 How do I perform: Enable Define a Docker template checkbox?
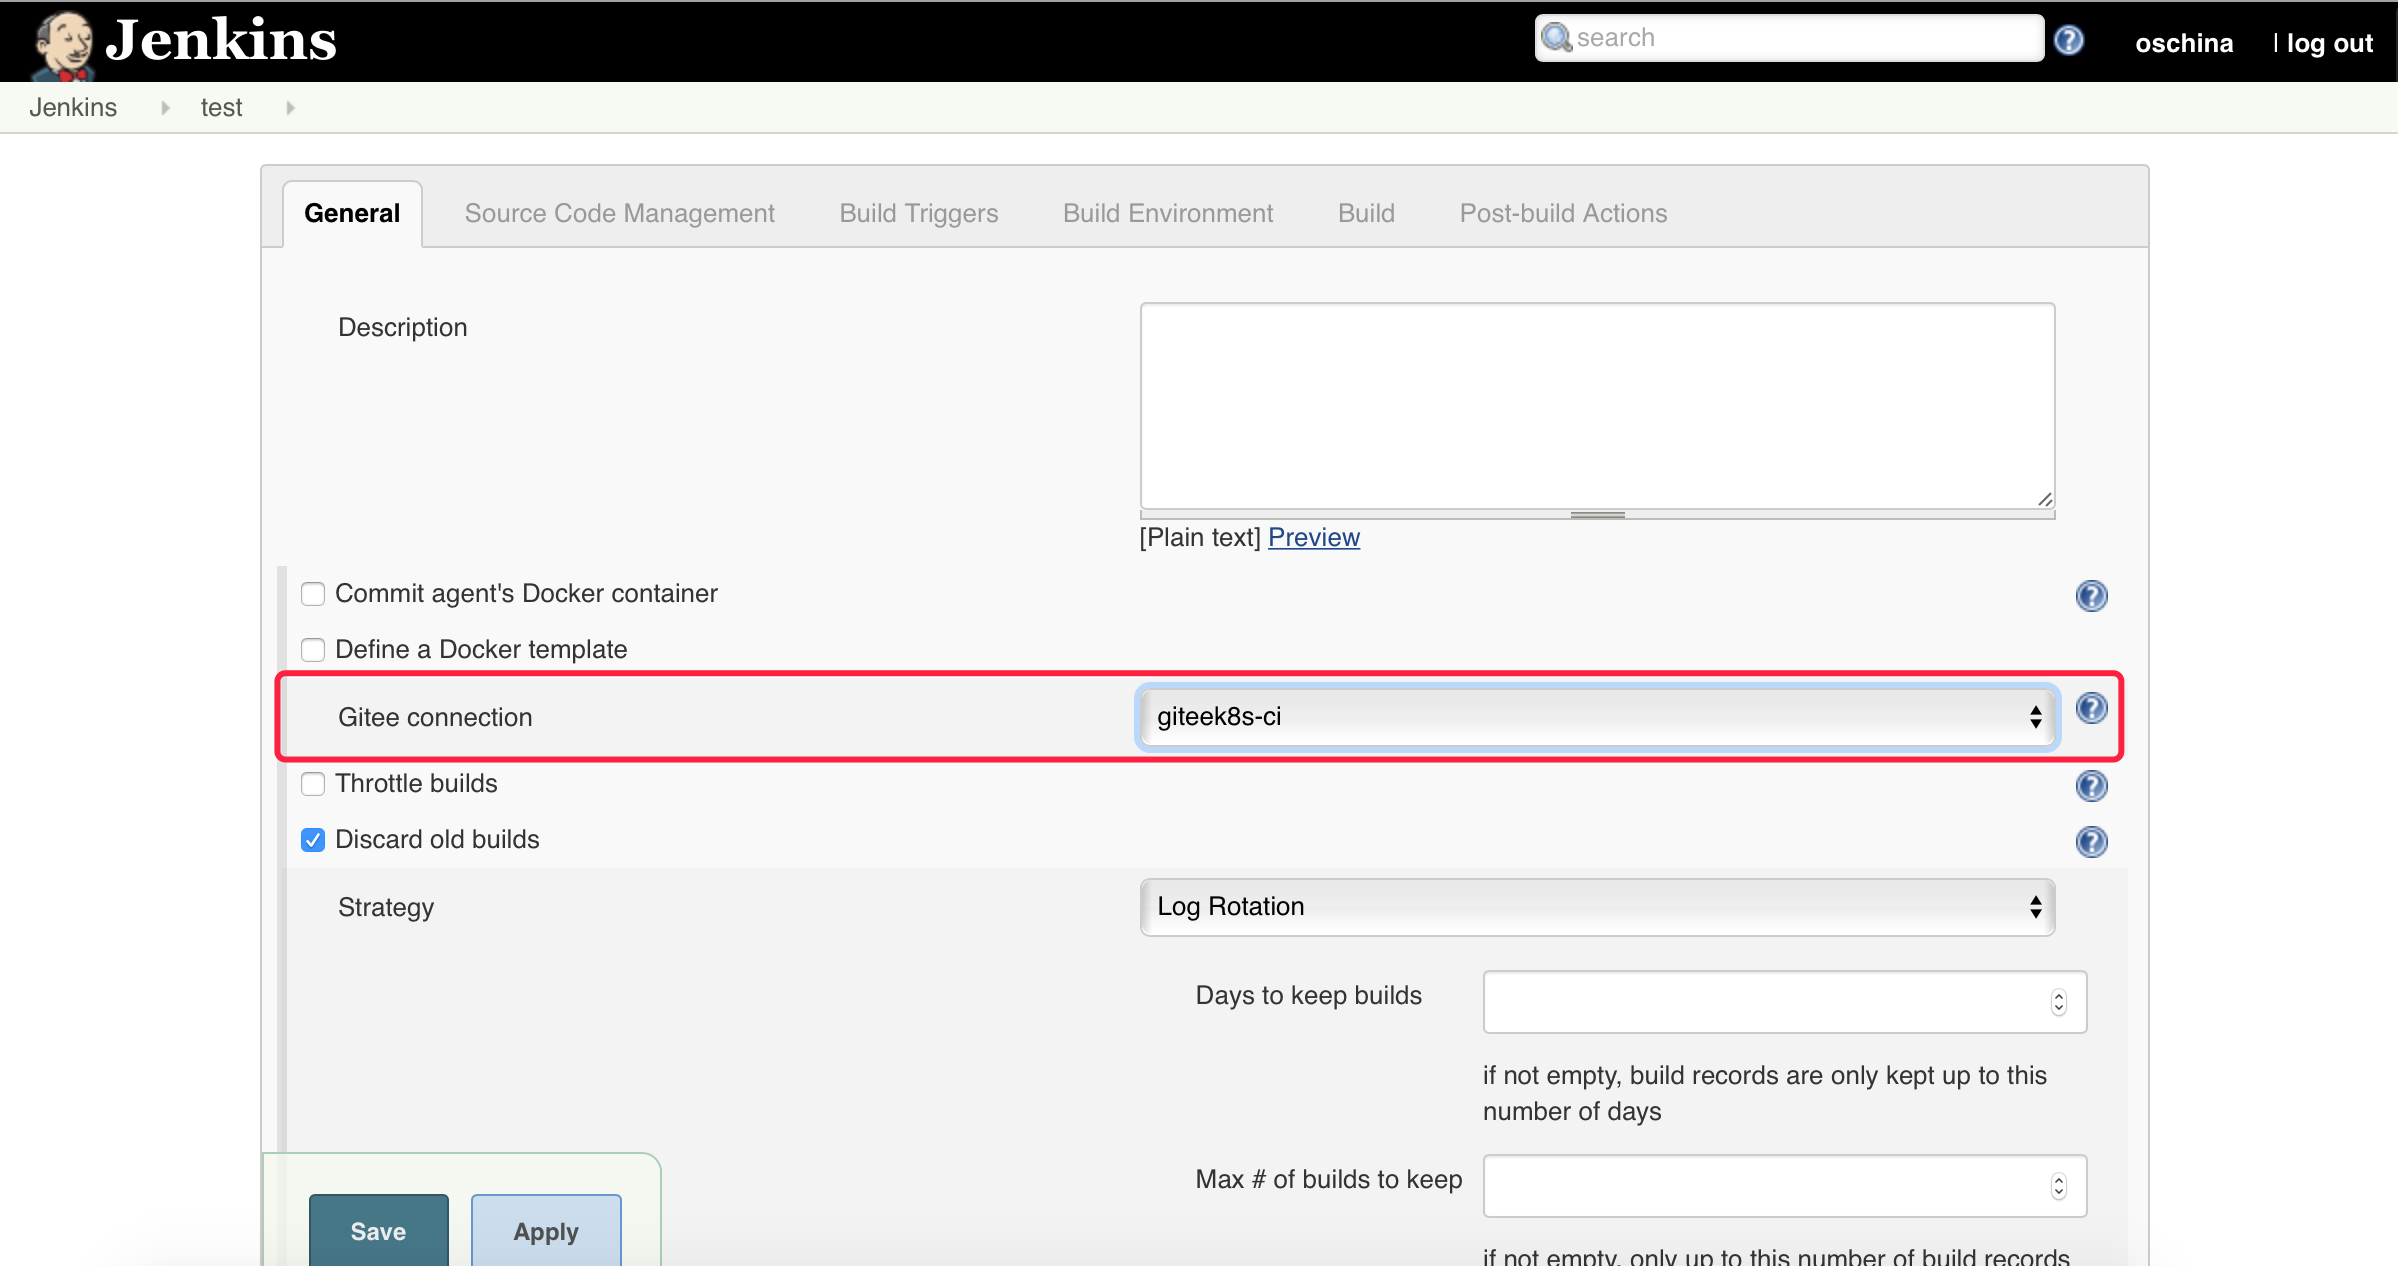(x=311, y=647)
